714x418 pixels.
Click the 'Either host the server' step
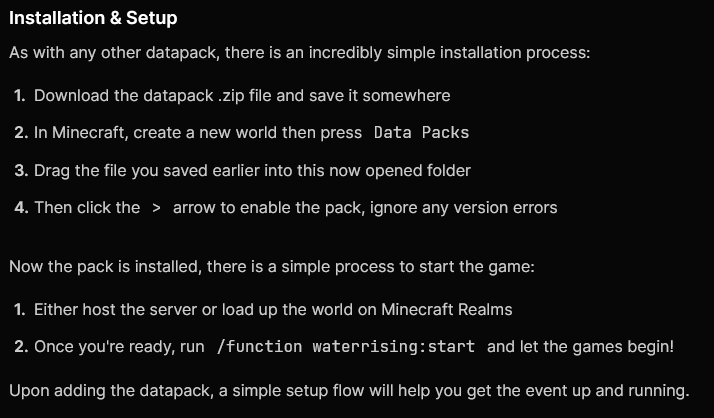coord(273,310)
